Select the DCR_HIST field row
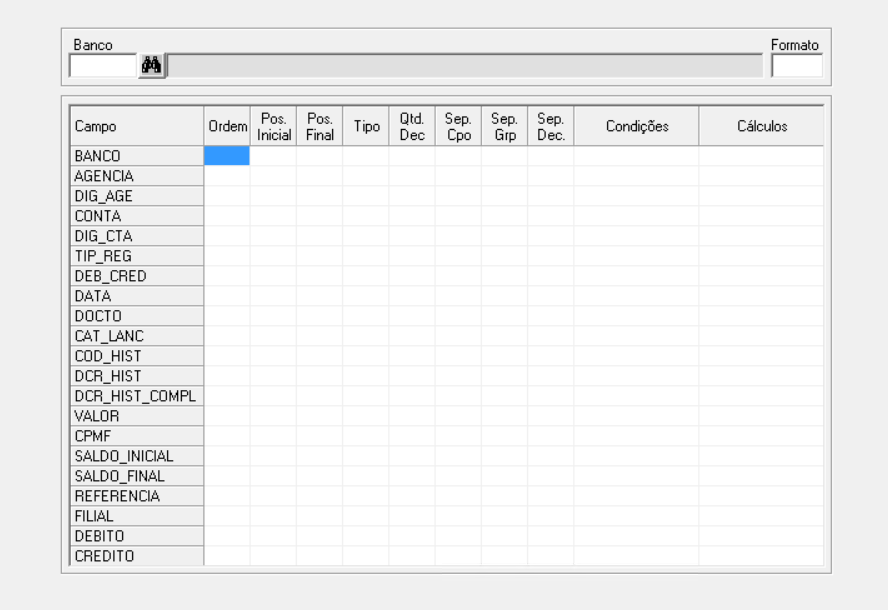 point(136,376)
